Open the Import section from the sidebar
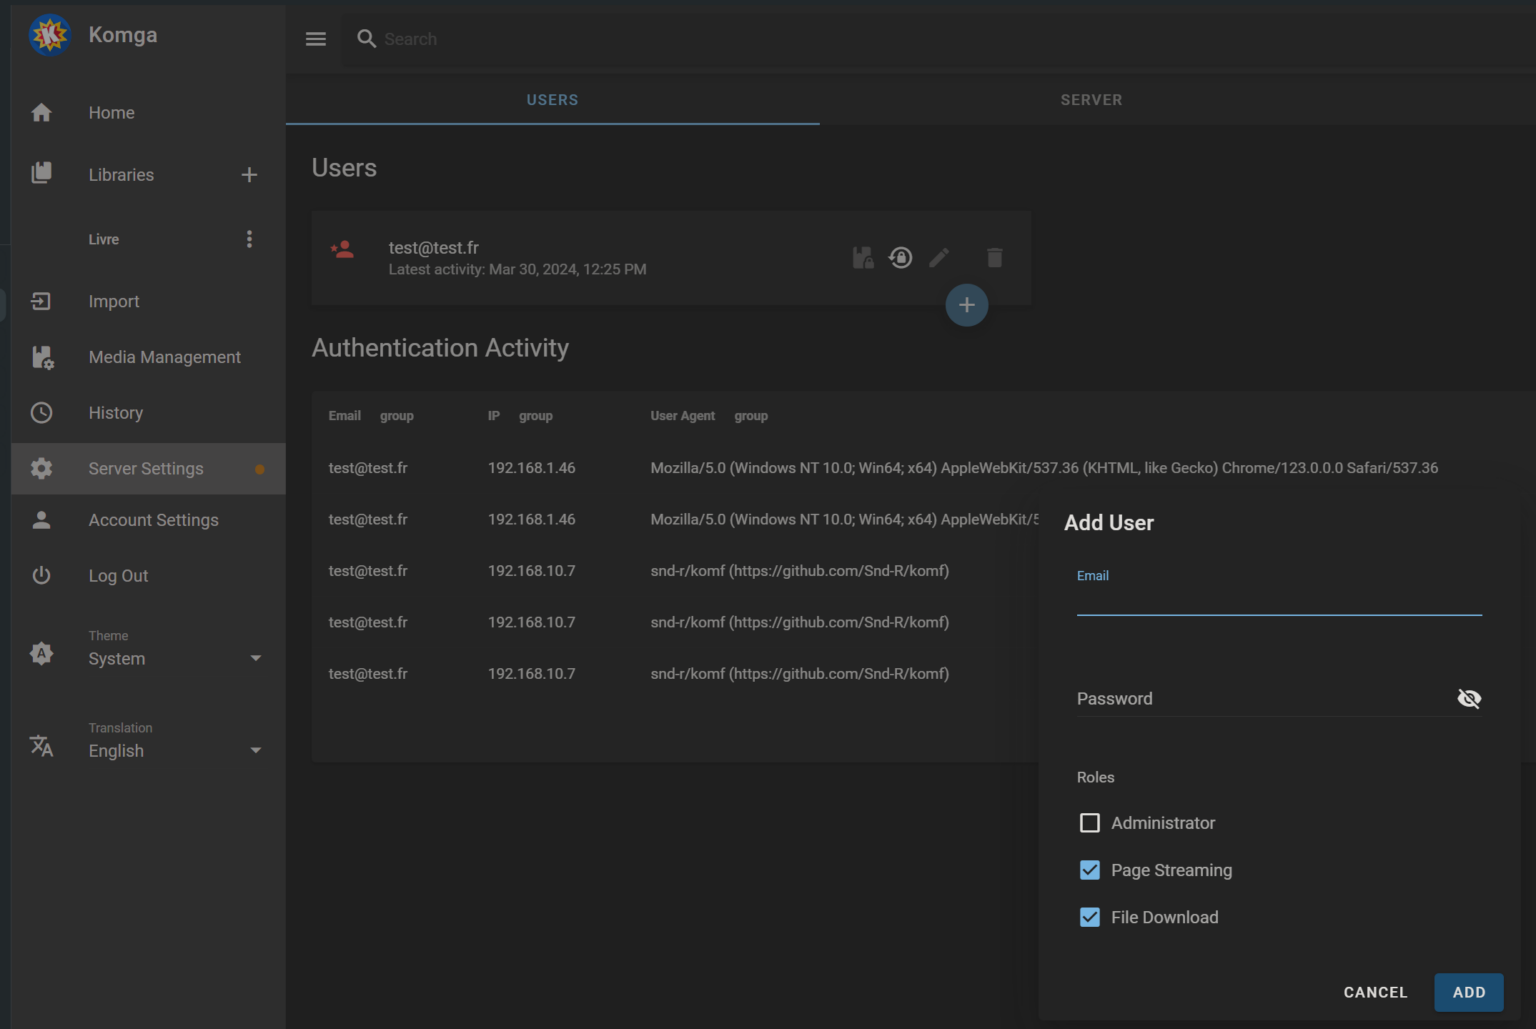 113,301
